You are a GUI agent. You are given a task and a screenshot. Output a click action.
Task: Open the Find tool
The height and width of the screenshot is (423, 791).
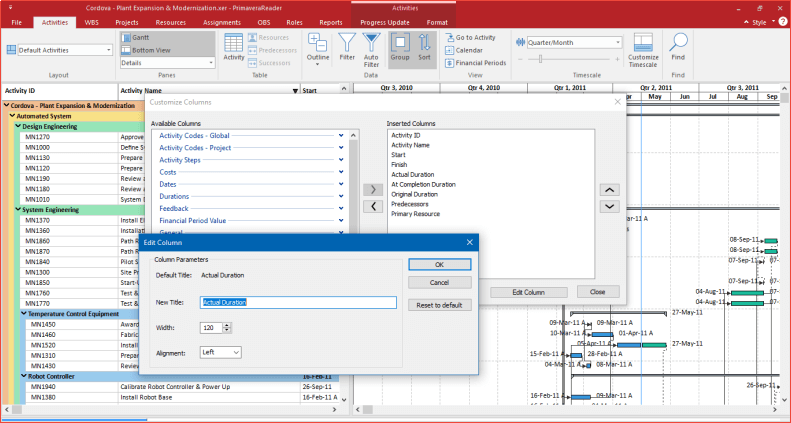point(678,47)
